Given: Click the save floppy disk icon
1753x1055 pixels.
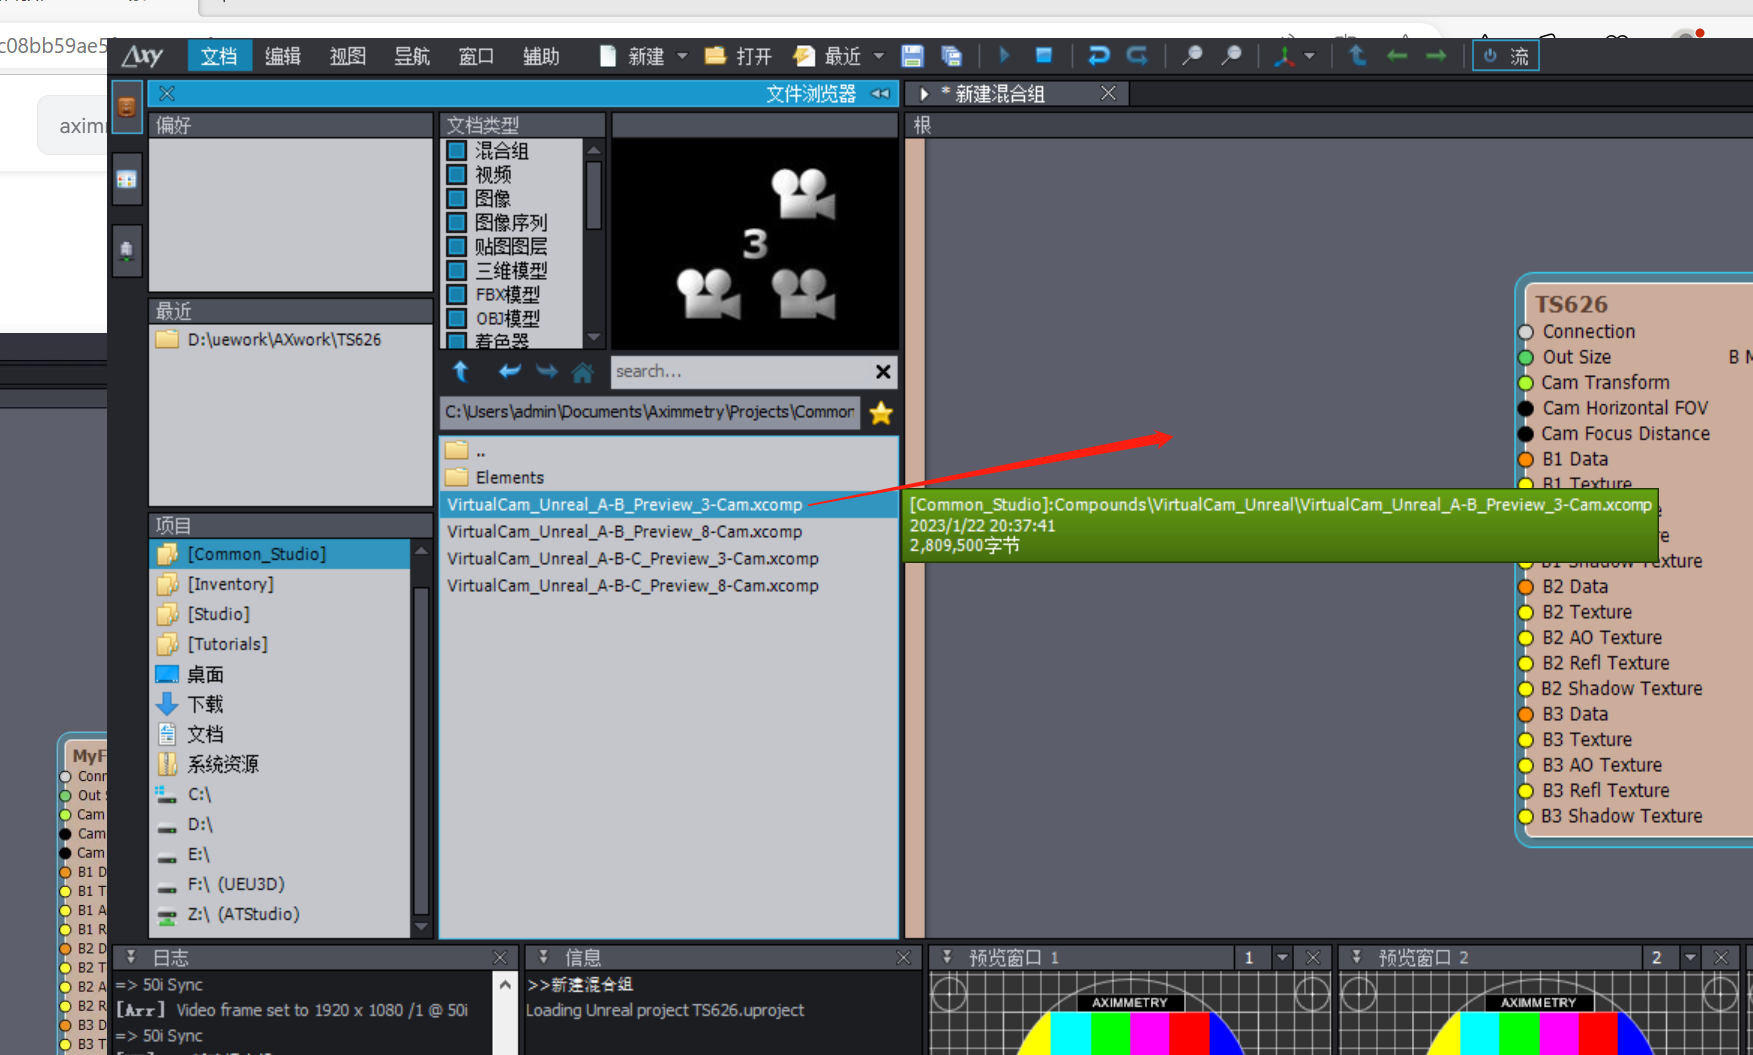Looking at the screenshot, I should tap(912, 56).
